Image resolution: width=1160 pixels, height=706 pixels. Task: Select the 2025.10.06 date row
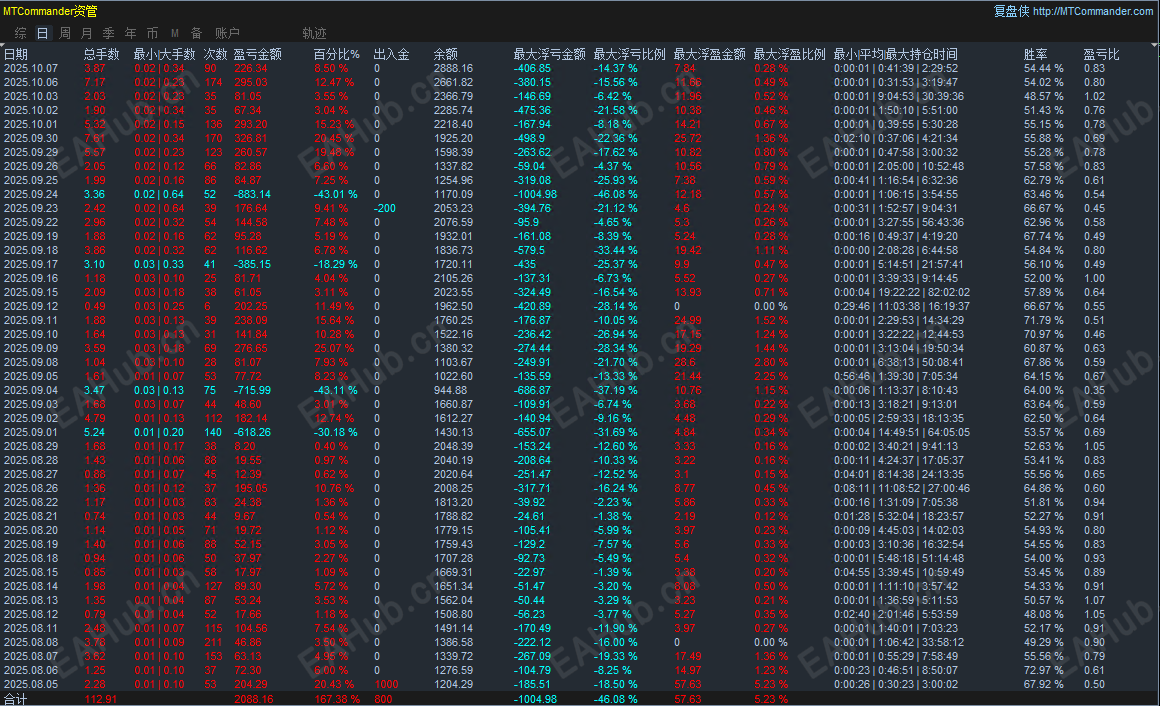pyautogui.click(x=30, y=82)
